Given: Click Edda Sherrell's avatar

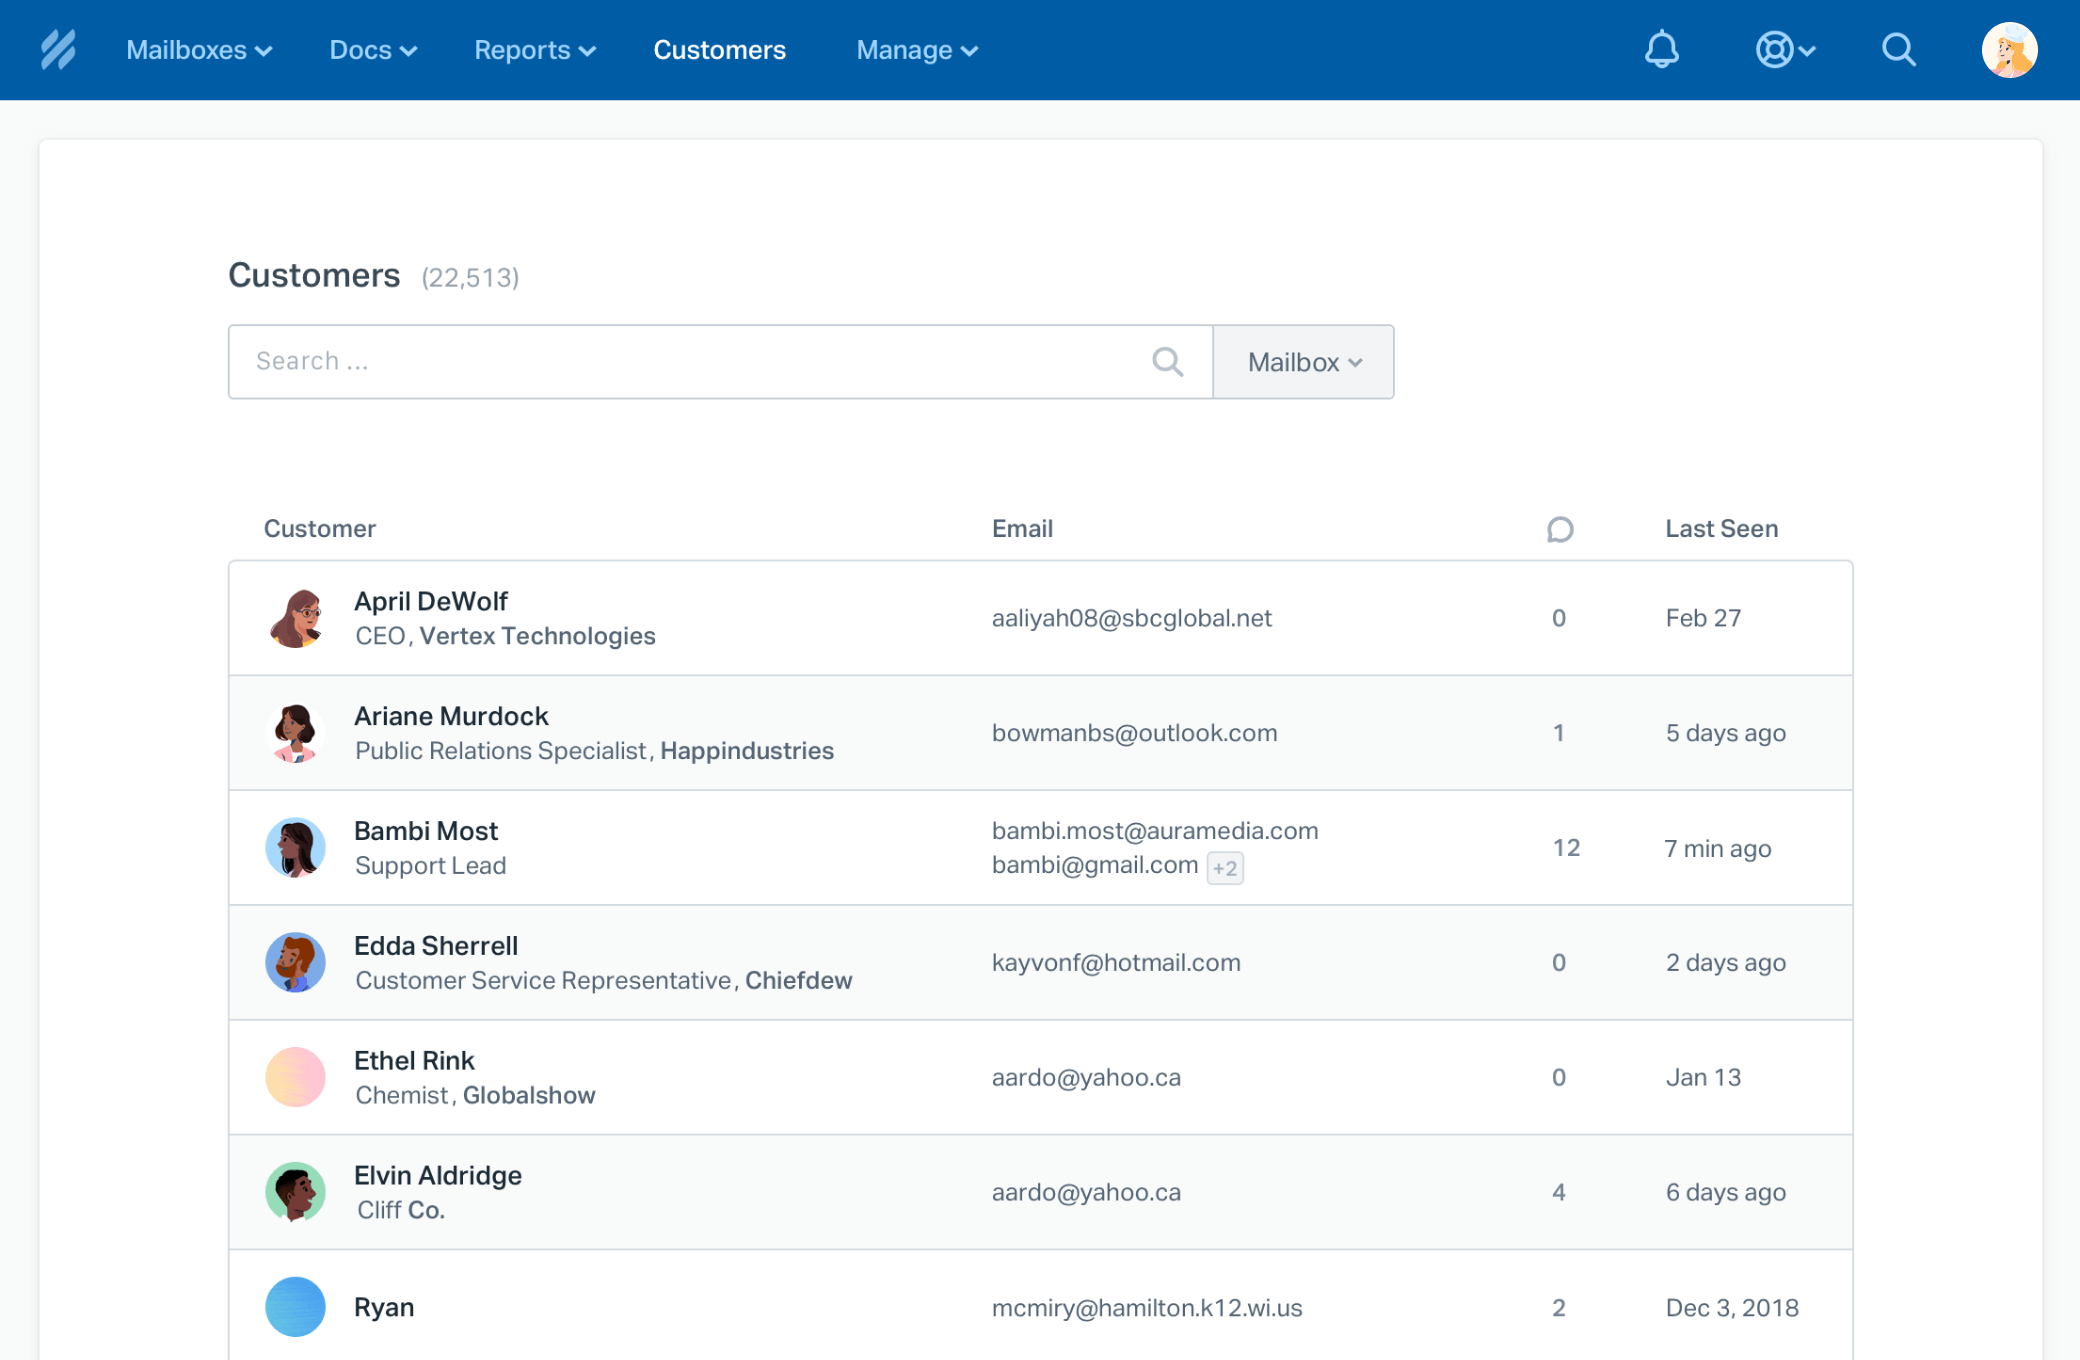Looking at the screenshot, I should [x=295, y=963].
